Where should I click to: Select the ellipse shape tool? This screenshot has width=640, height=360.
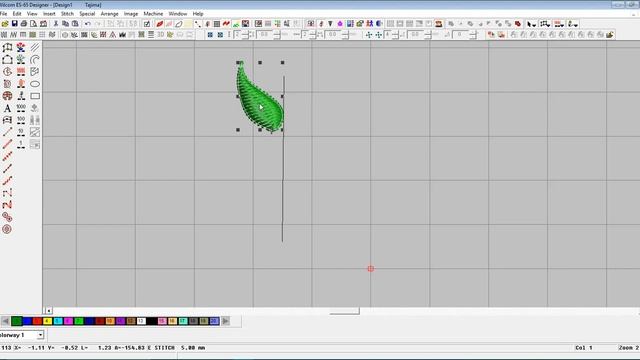pyautogui.click(x=35, y=84)
